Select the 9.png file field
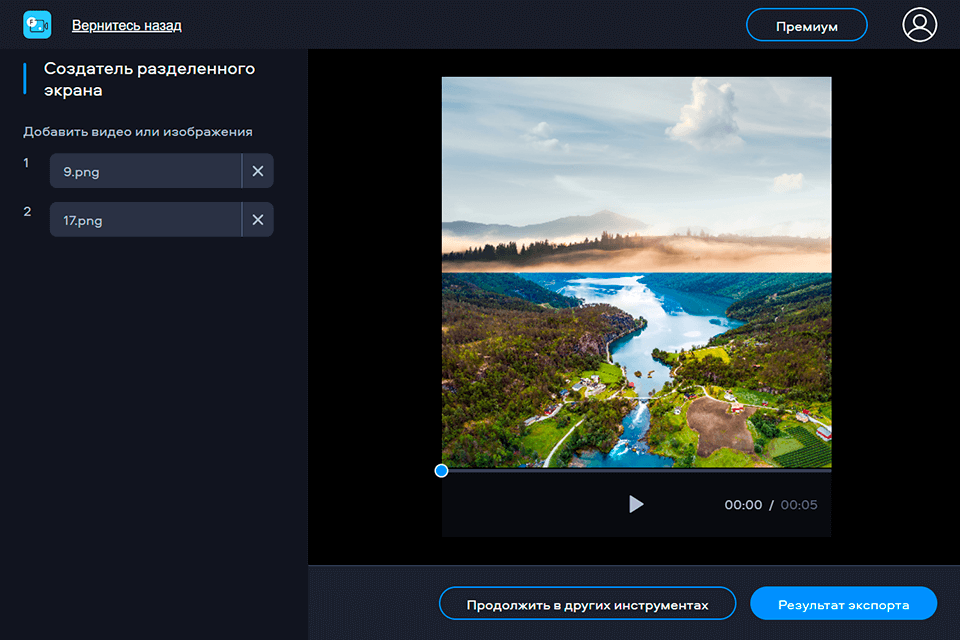This screenshot has width=960, height=640. (x=145, y=171)
